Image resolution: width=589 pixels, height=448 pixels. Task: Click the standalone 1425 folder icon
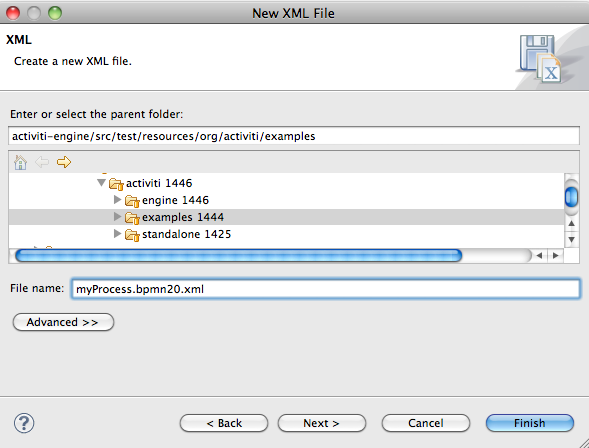[x=132, y=235]
